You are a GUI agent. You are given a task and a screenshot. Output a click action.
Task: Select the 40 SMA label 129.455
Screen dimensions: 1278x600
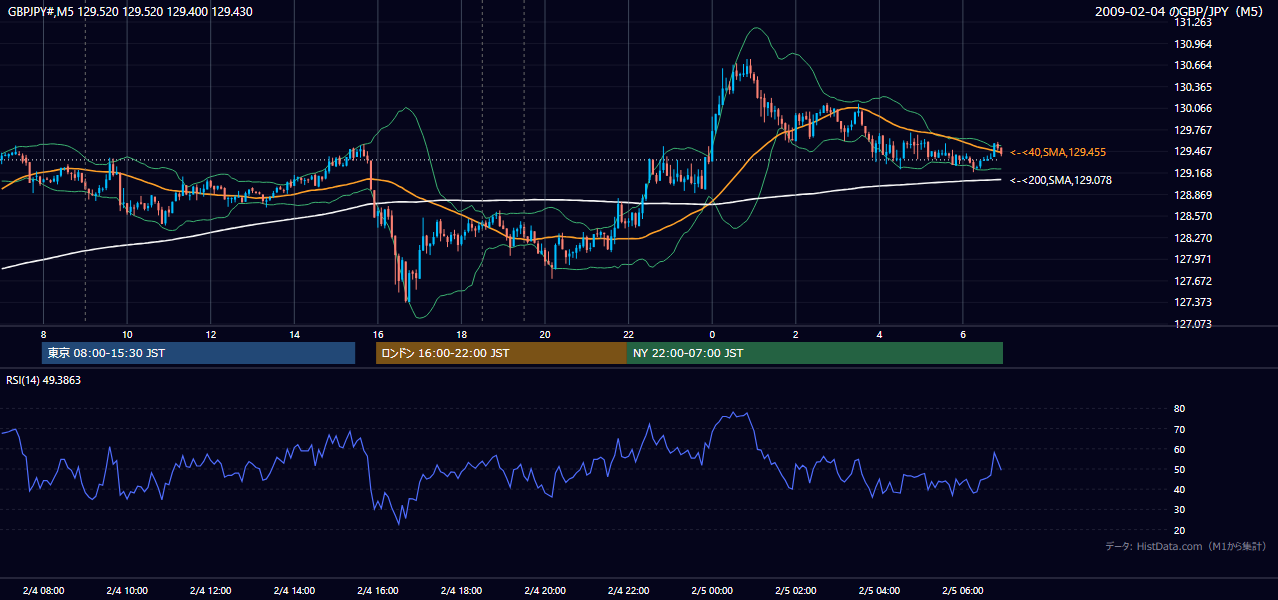pyautogui.click(x=1057, y=152)
